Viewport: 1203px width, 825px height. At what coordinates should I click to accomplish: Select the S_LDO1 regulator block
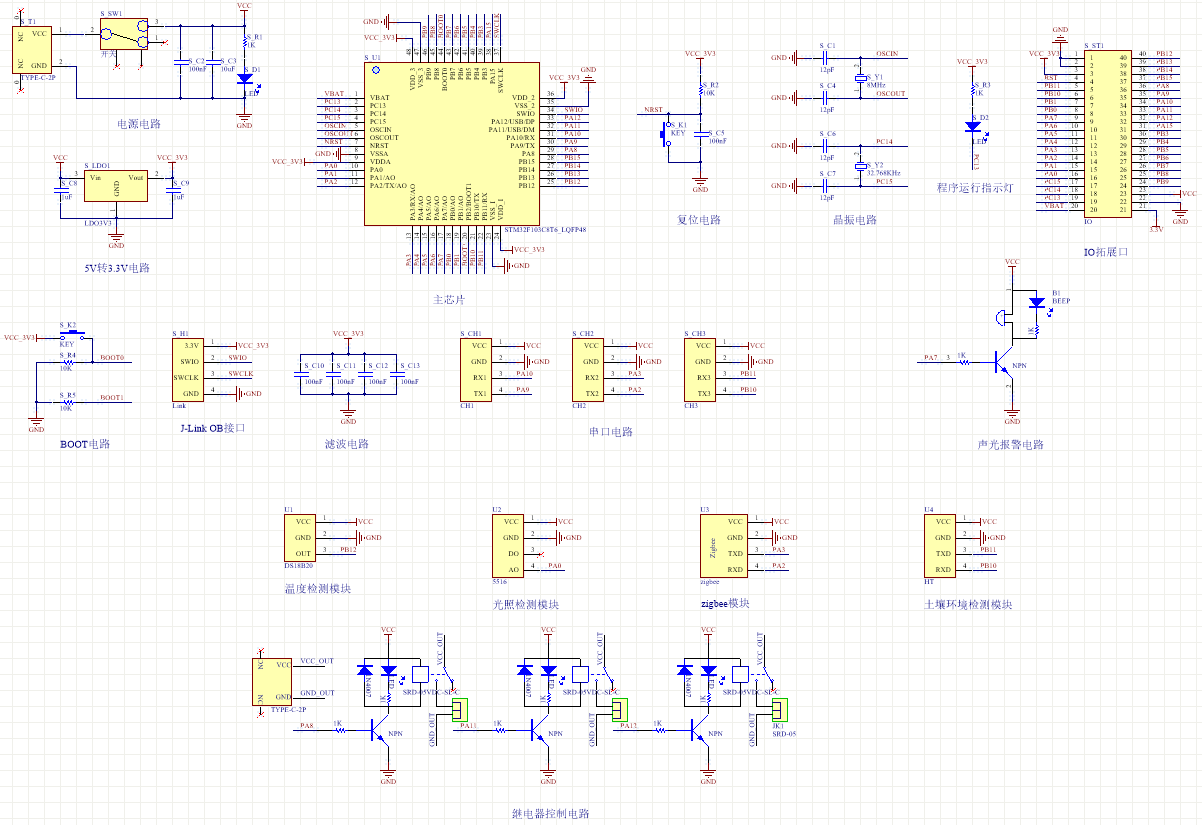tap(116, 186)
